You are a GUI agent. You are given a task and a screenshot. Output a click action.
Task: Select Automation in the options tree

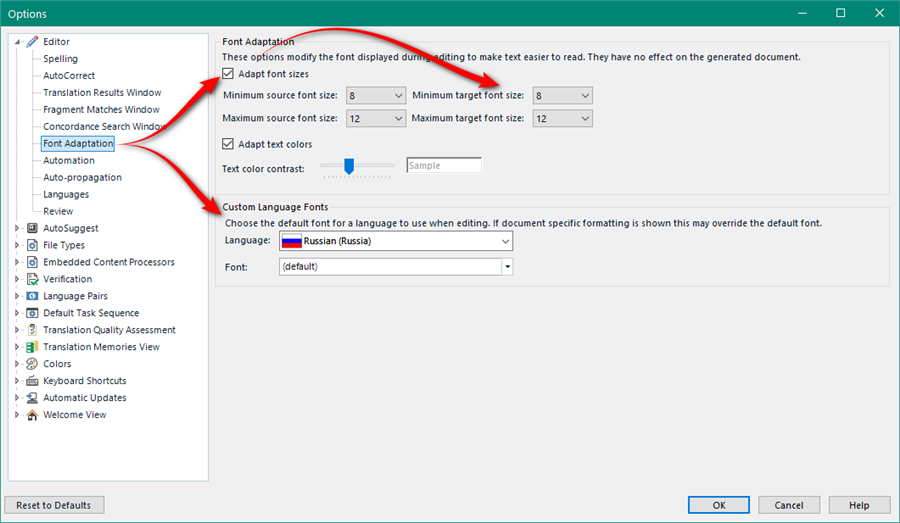tap(69, 160)
